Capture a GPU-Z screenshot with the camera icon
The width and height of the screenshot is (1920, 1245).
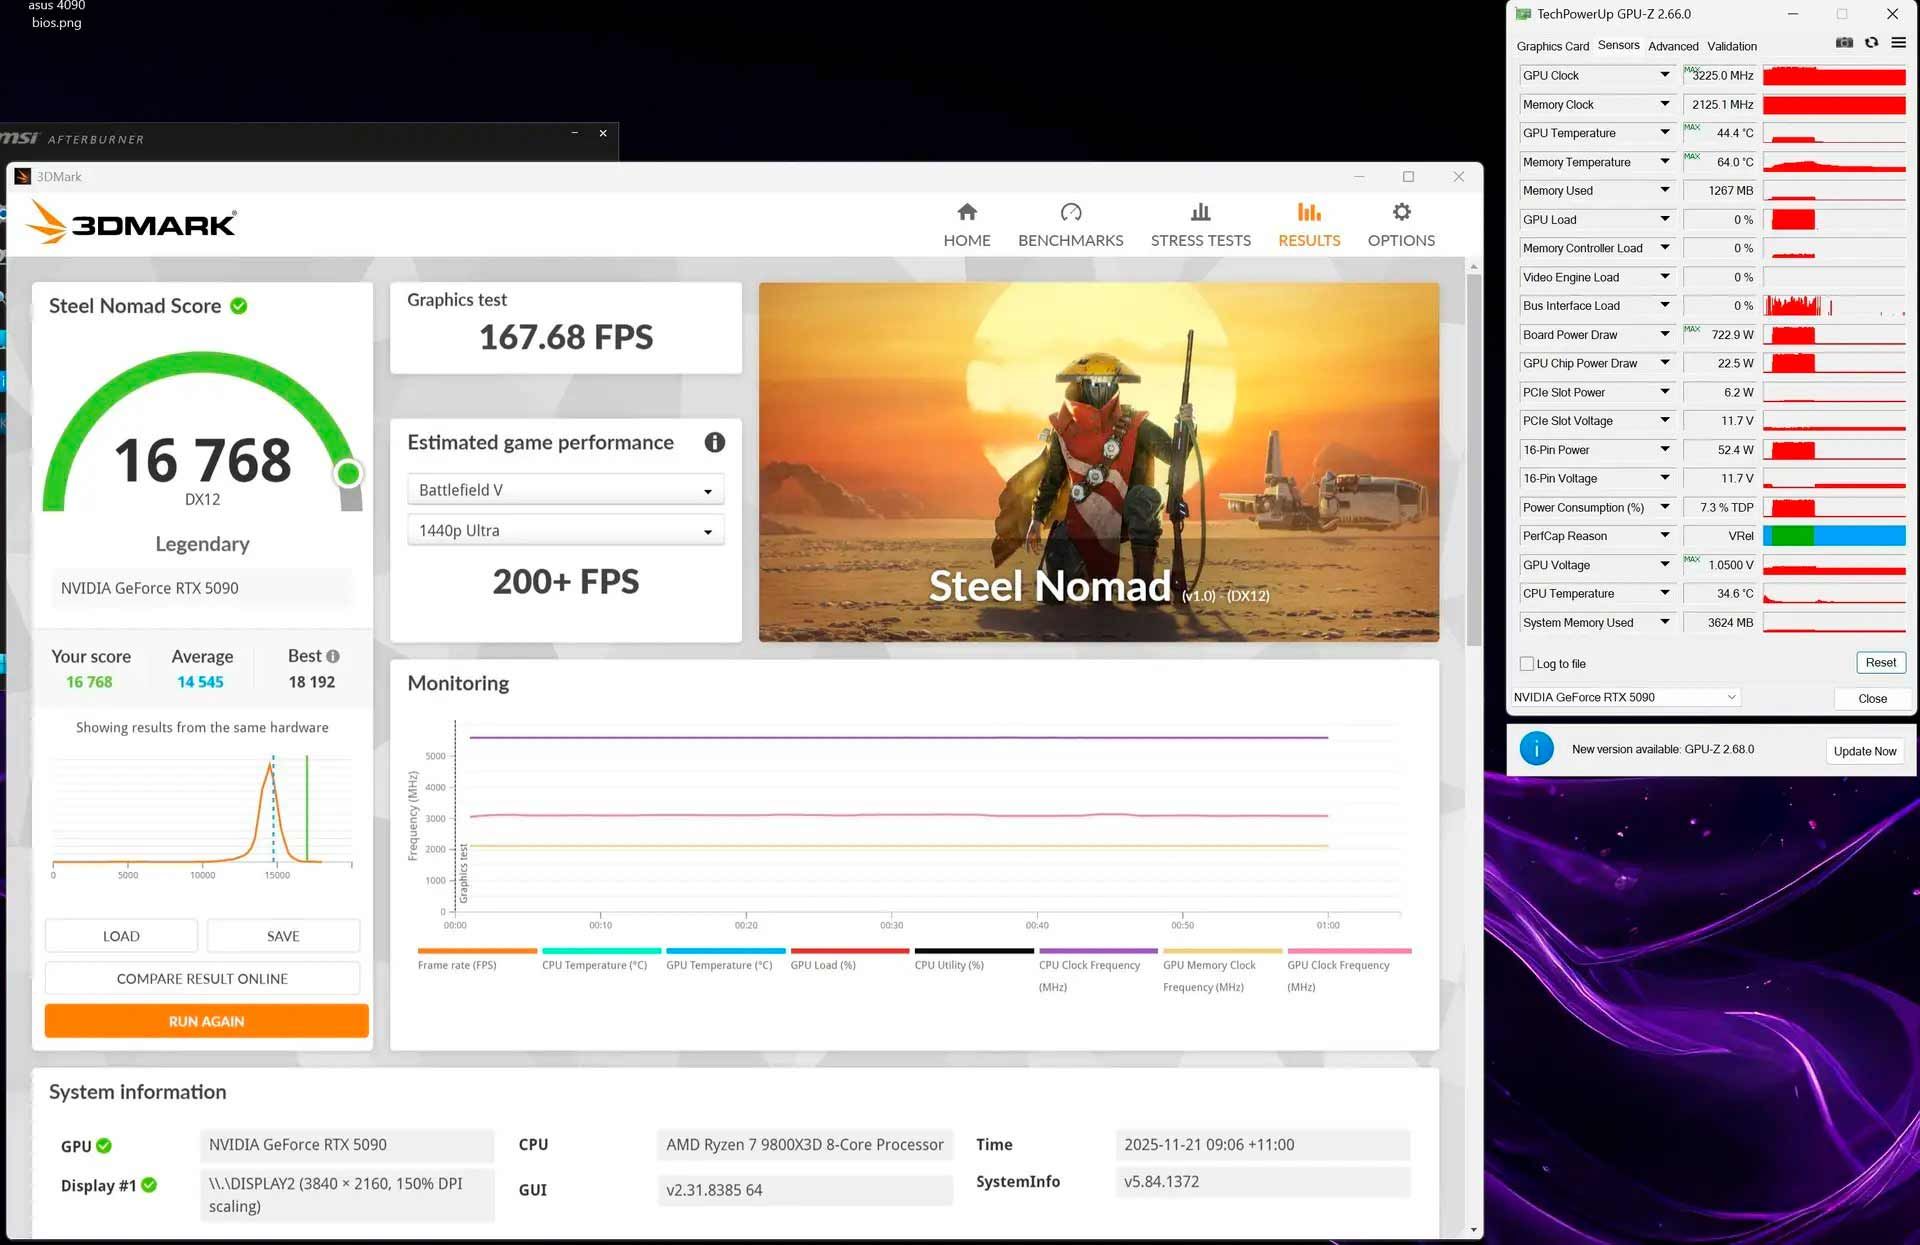coord(1844,43)
